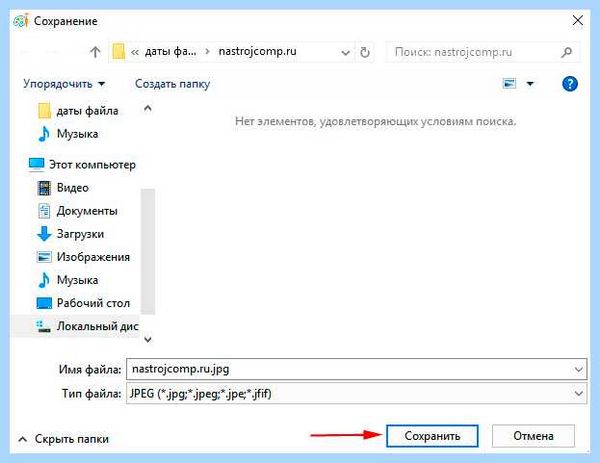The height and width of the screenshot is (463, 600).
Task: Open the help question-mark icon
Action: (x=570, y=83)
